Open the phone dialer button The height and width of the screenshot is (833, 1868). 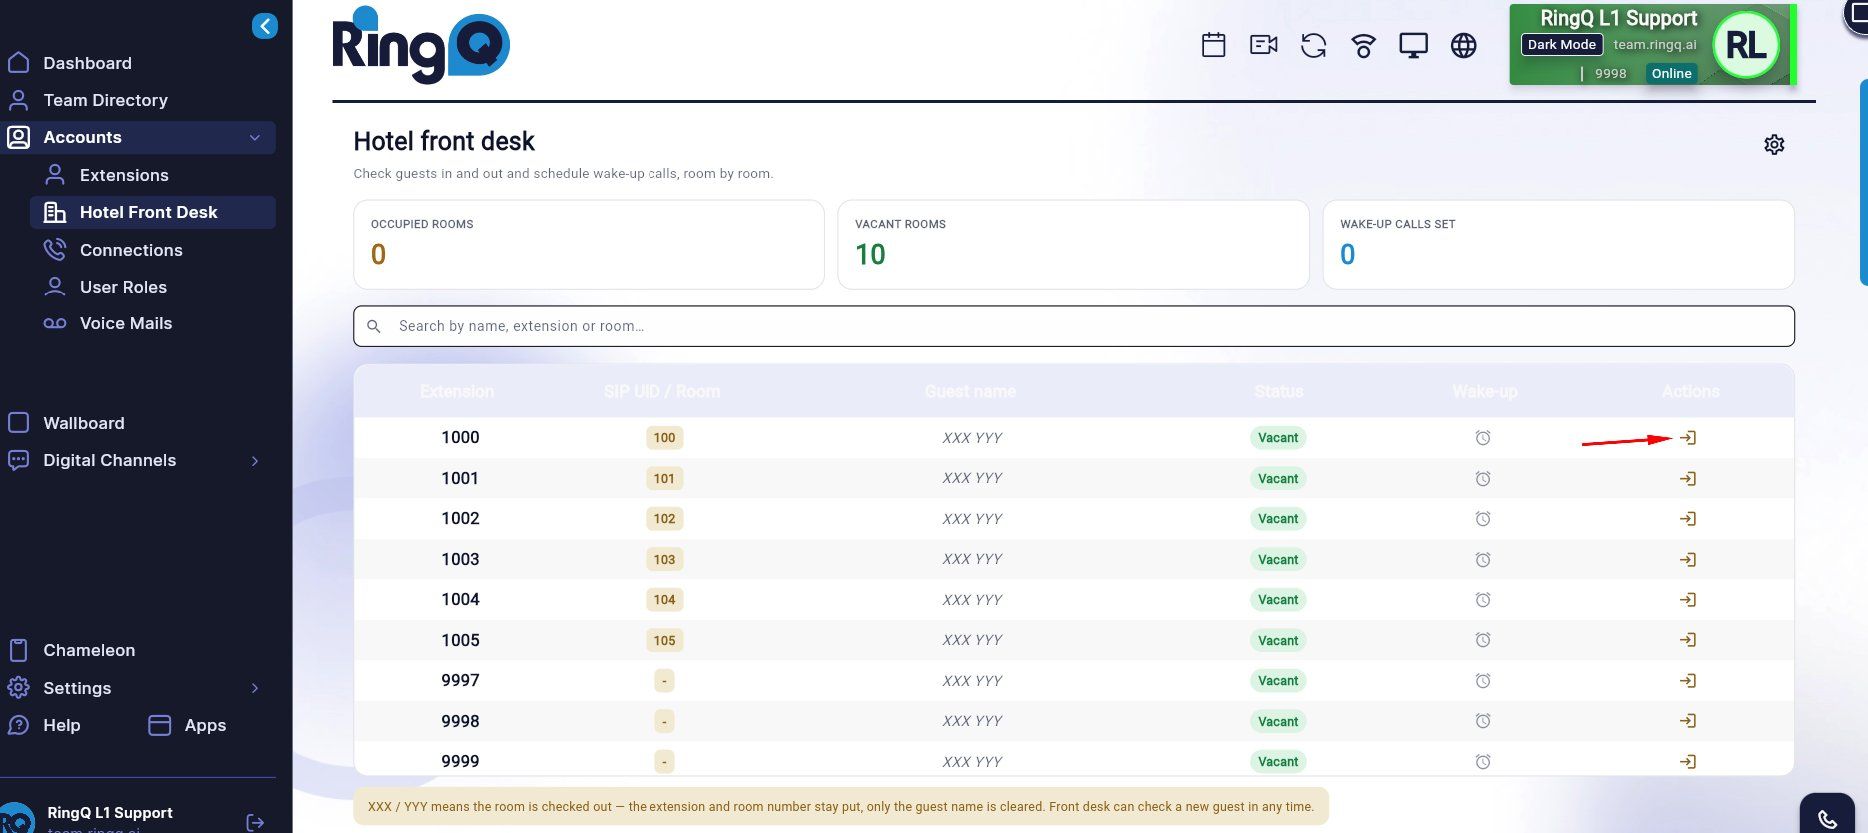[x=1828, y=819]
